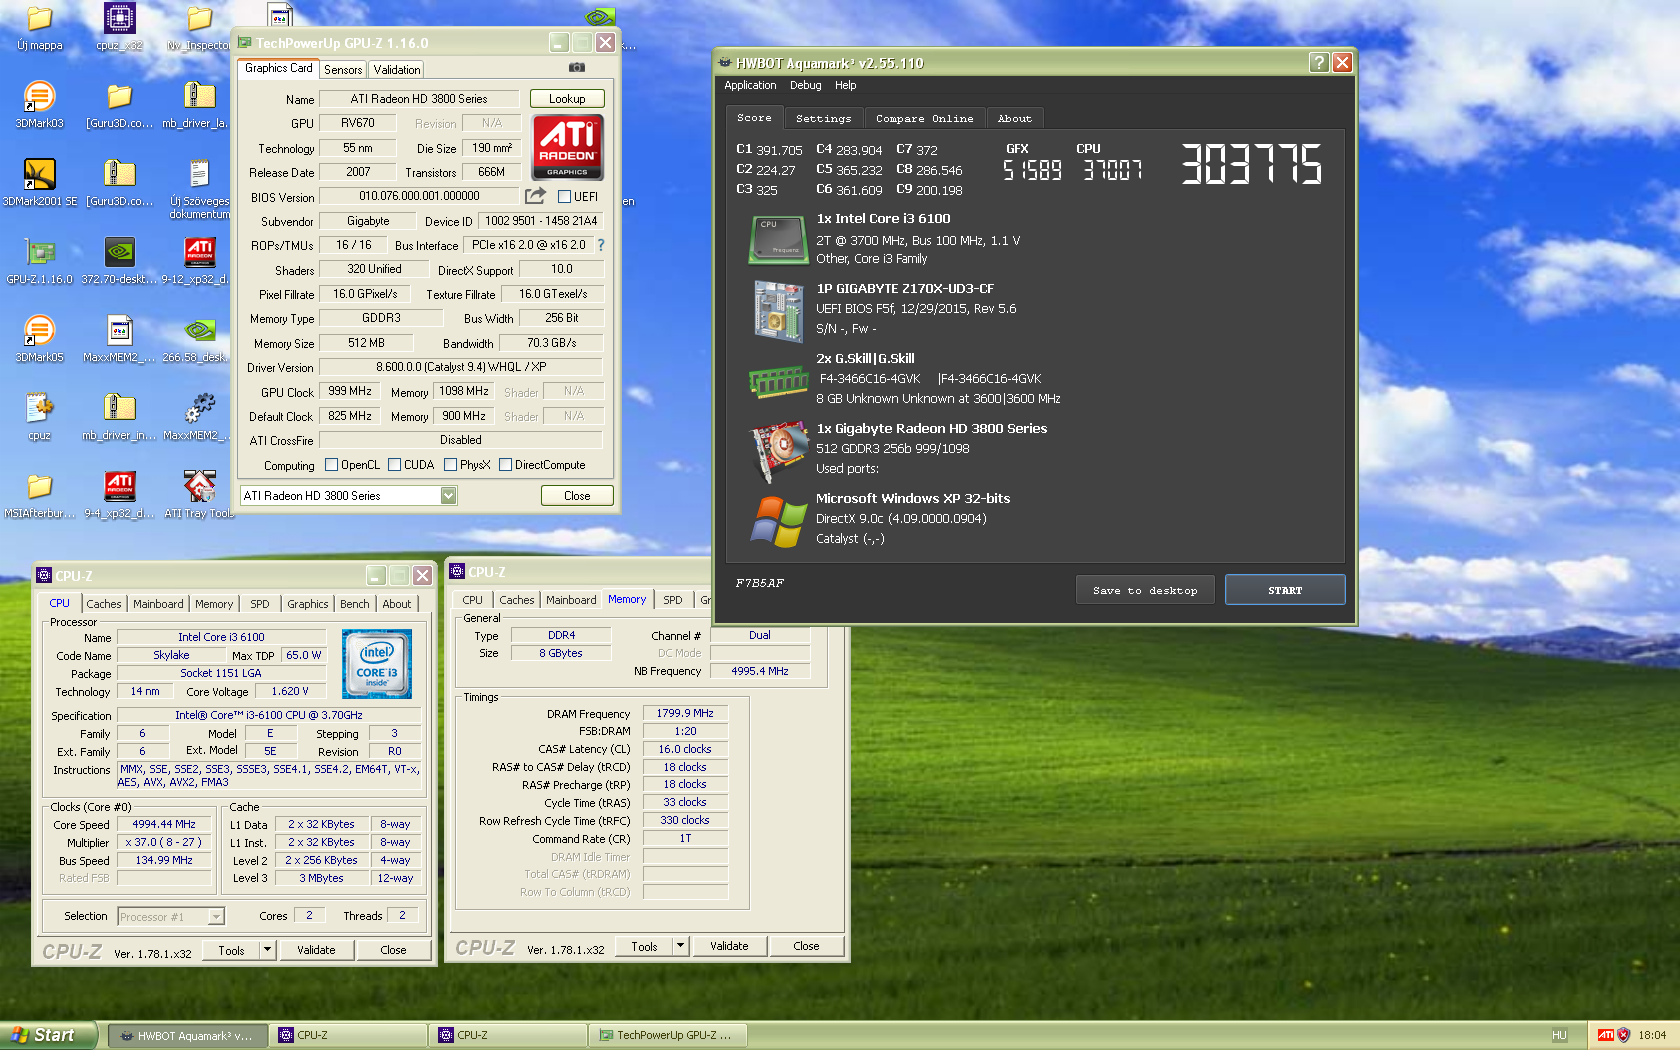The width and height of the screenshot is (1680, 1050).
Task: Click the GPU-Z BIOS share icon
Action: tap(535, 196)
